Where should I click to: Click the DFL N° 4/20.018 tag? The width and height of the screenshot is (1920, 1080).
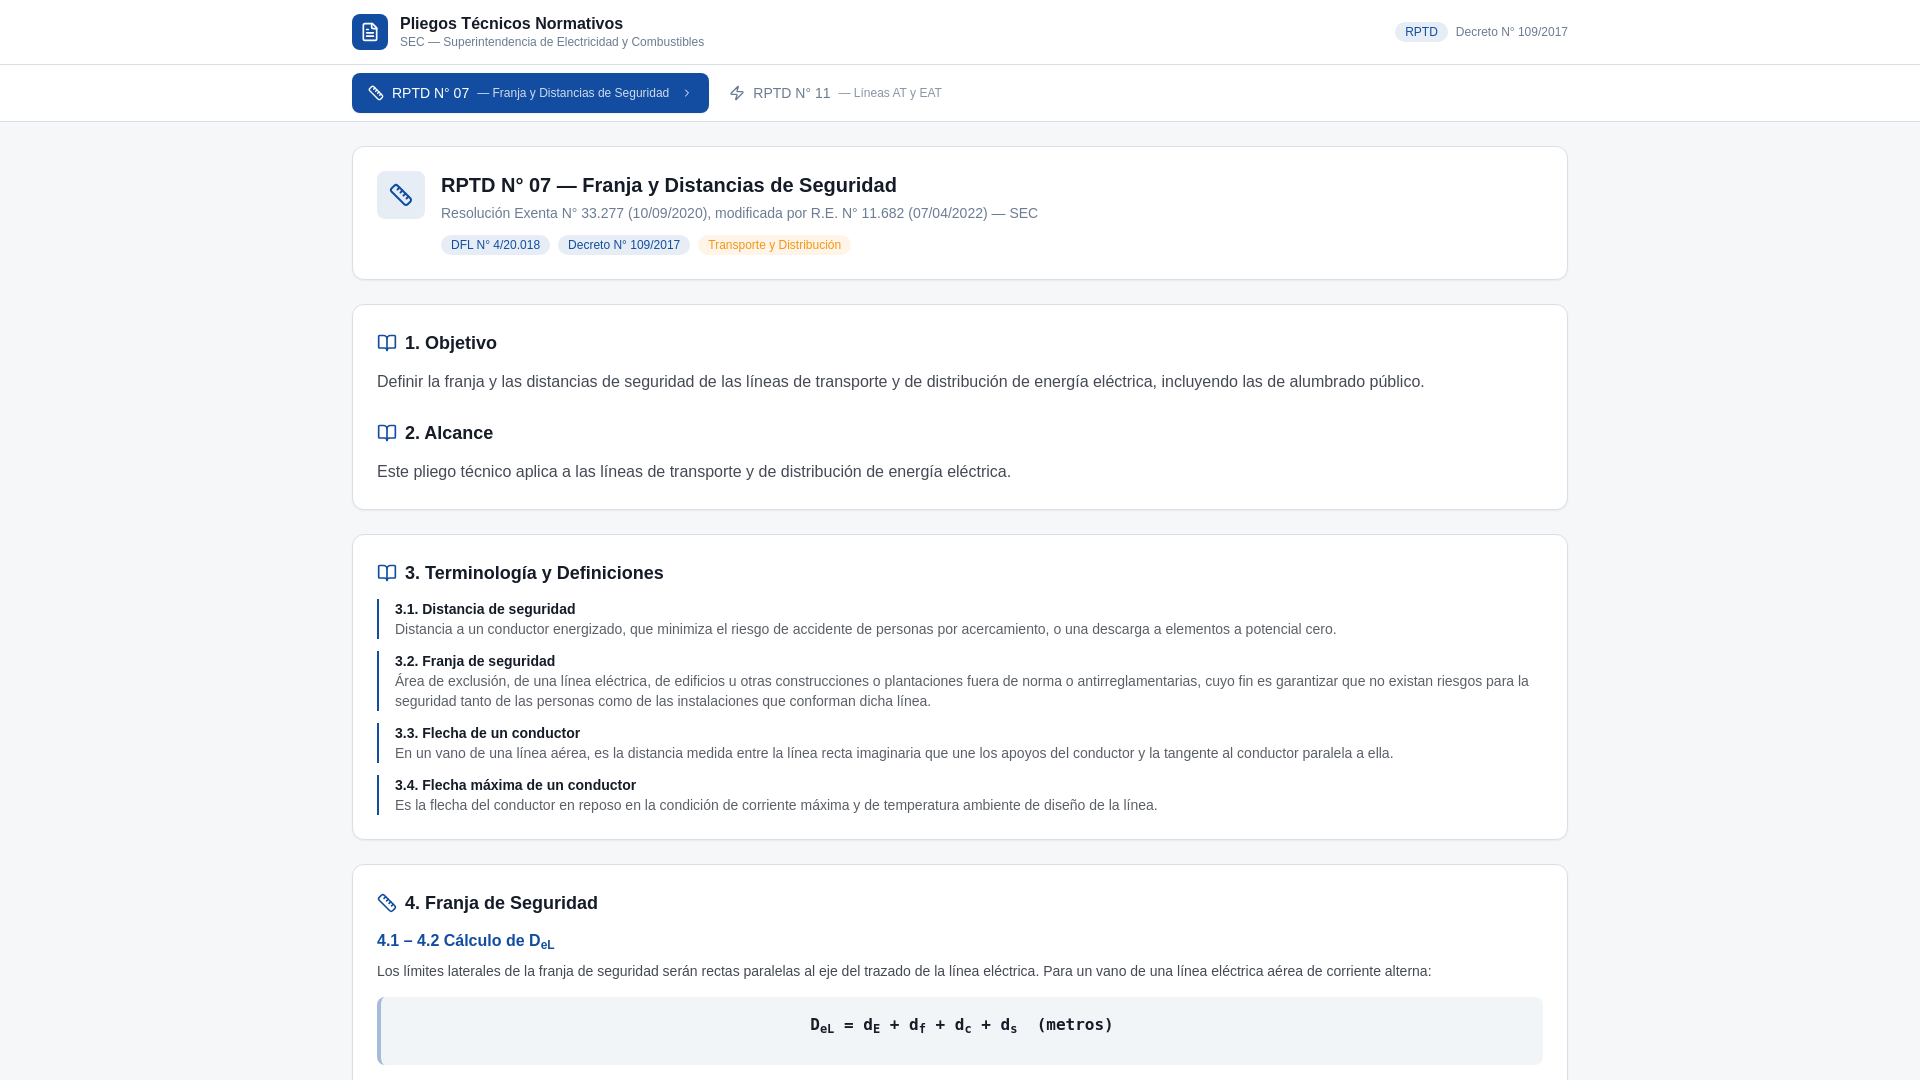pyautogui.click(x=495, y=245)
